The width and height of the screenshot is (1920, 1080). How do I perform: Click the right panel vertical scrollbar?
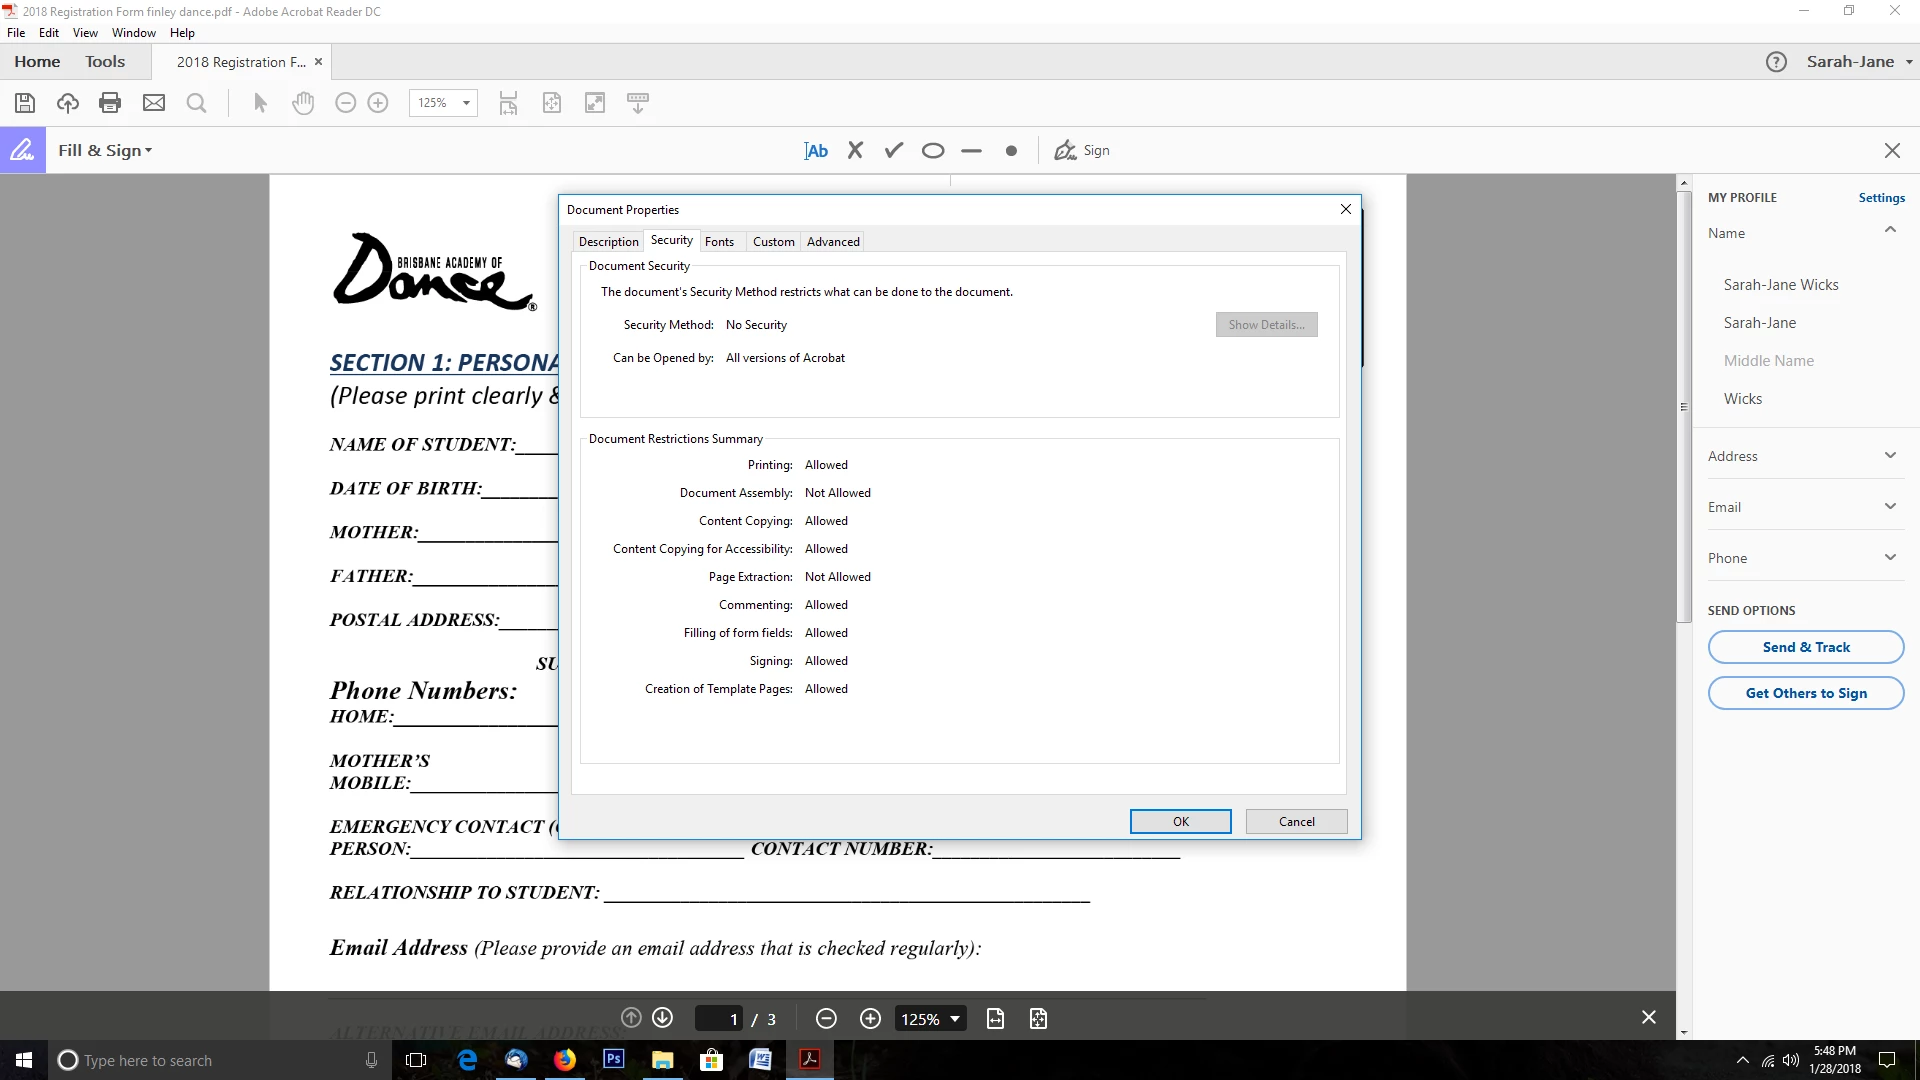(1684, 407)
